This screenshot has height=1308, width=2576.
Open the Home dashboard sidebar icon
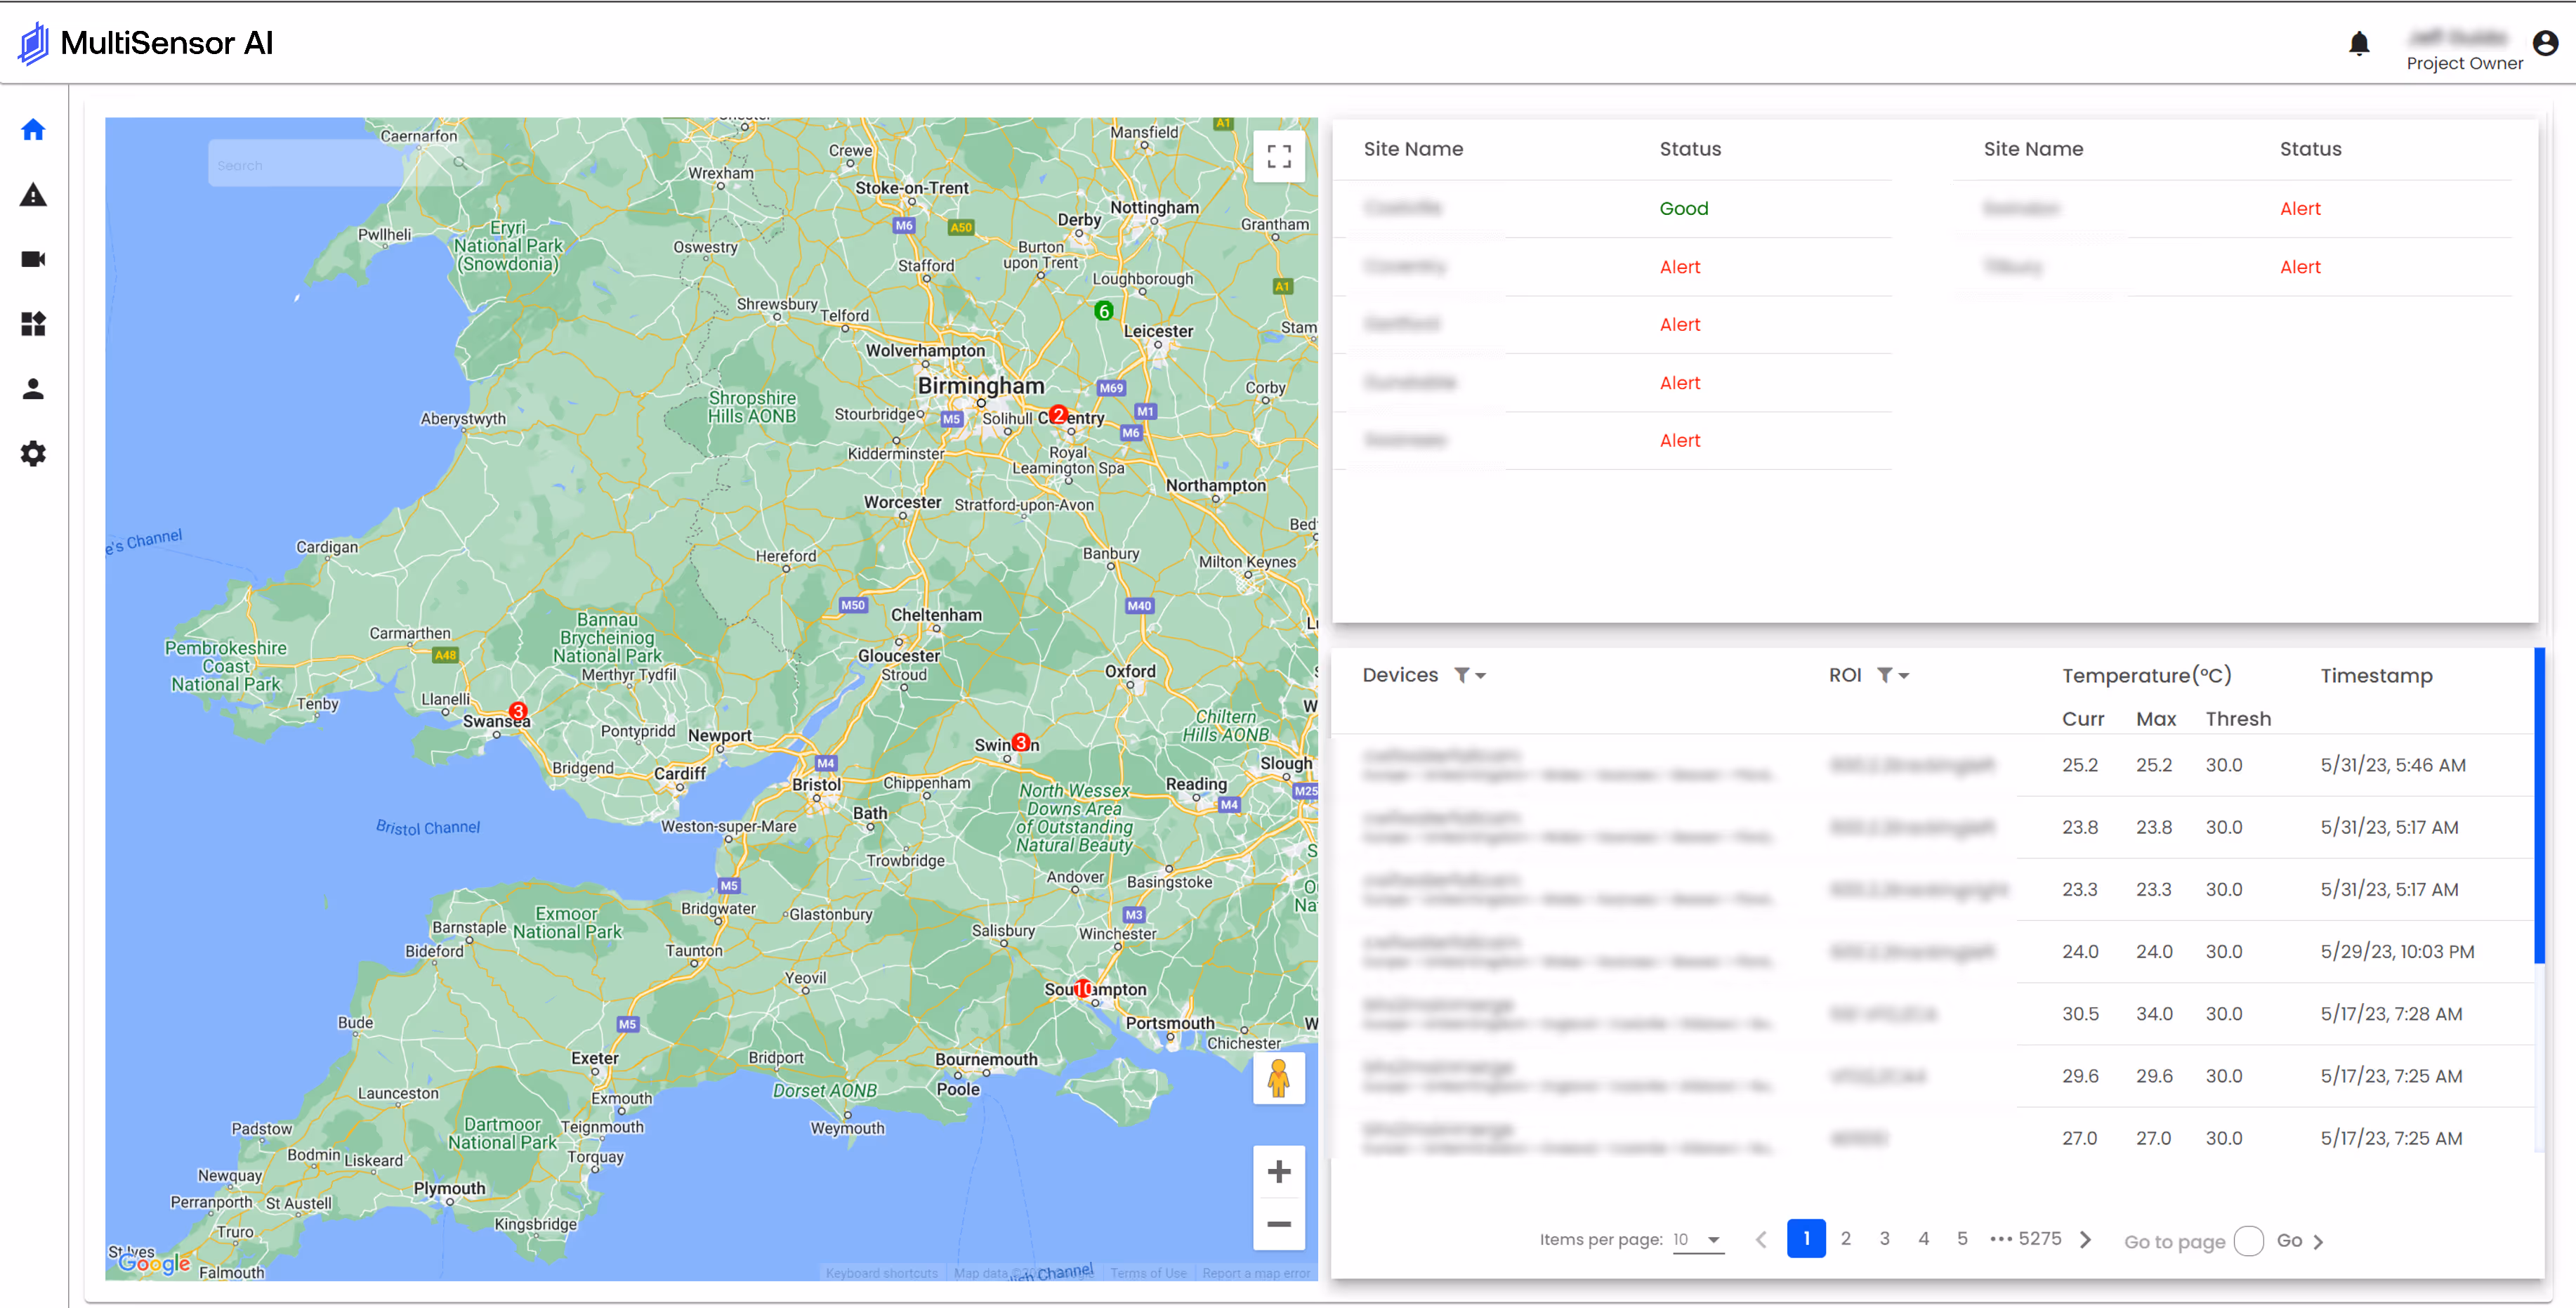tap(33, 130)
